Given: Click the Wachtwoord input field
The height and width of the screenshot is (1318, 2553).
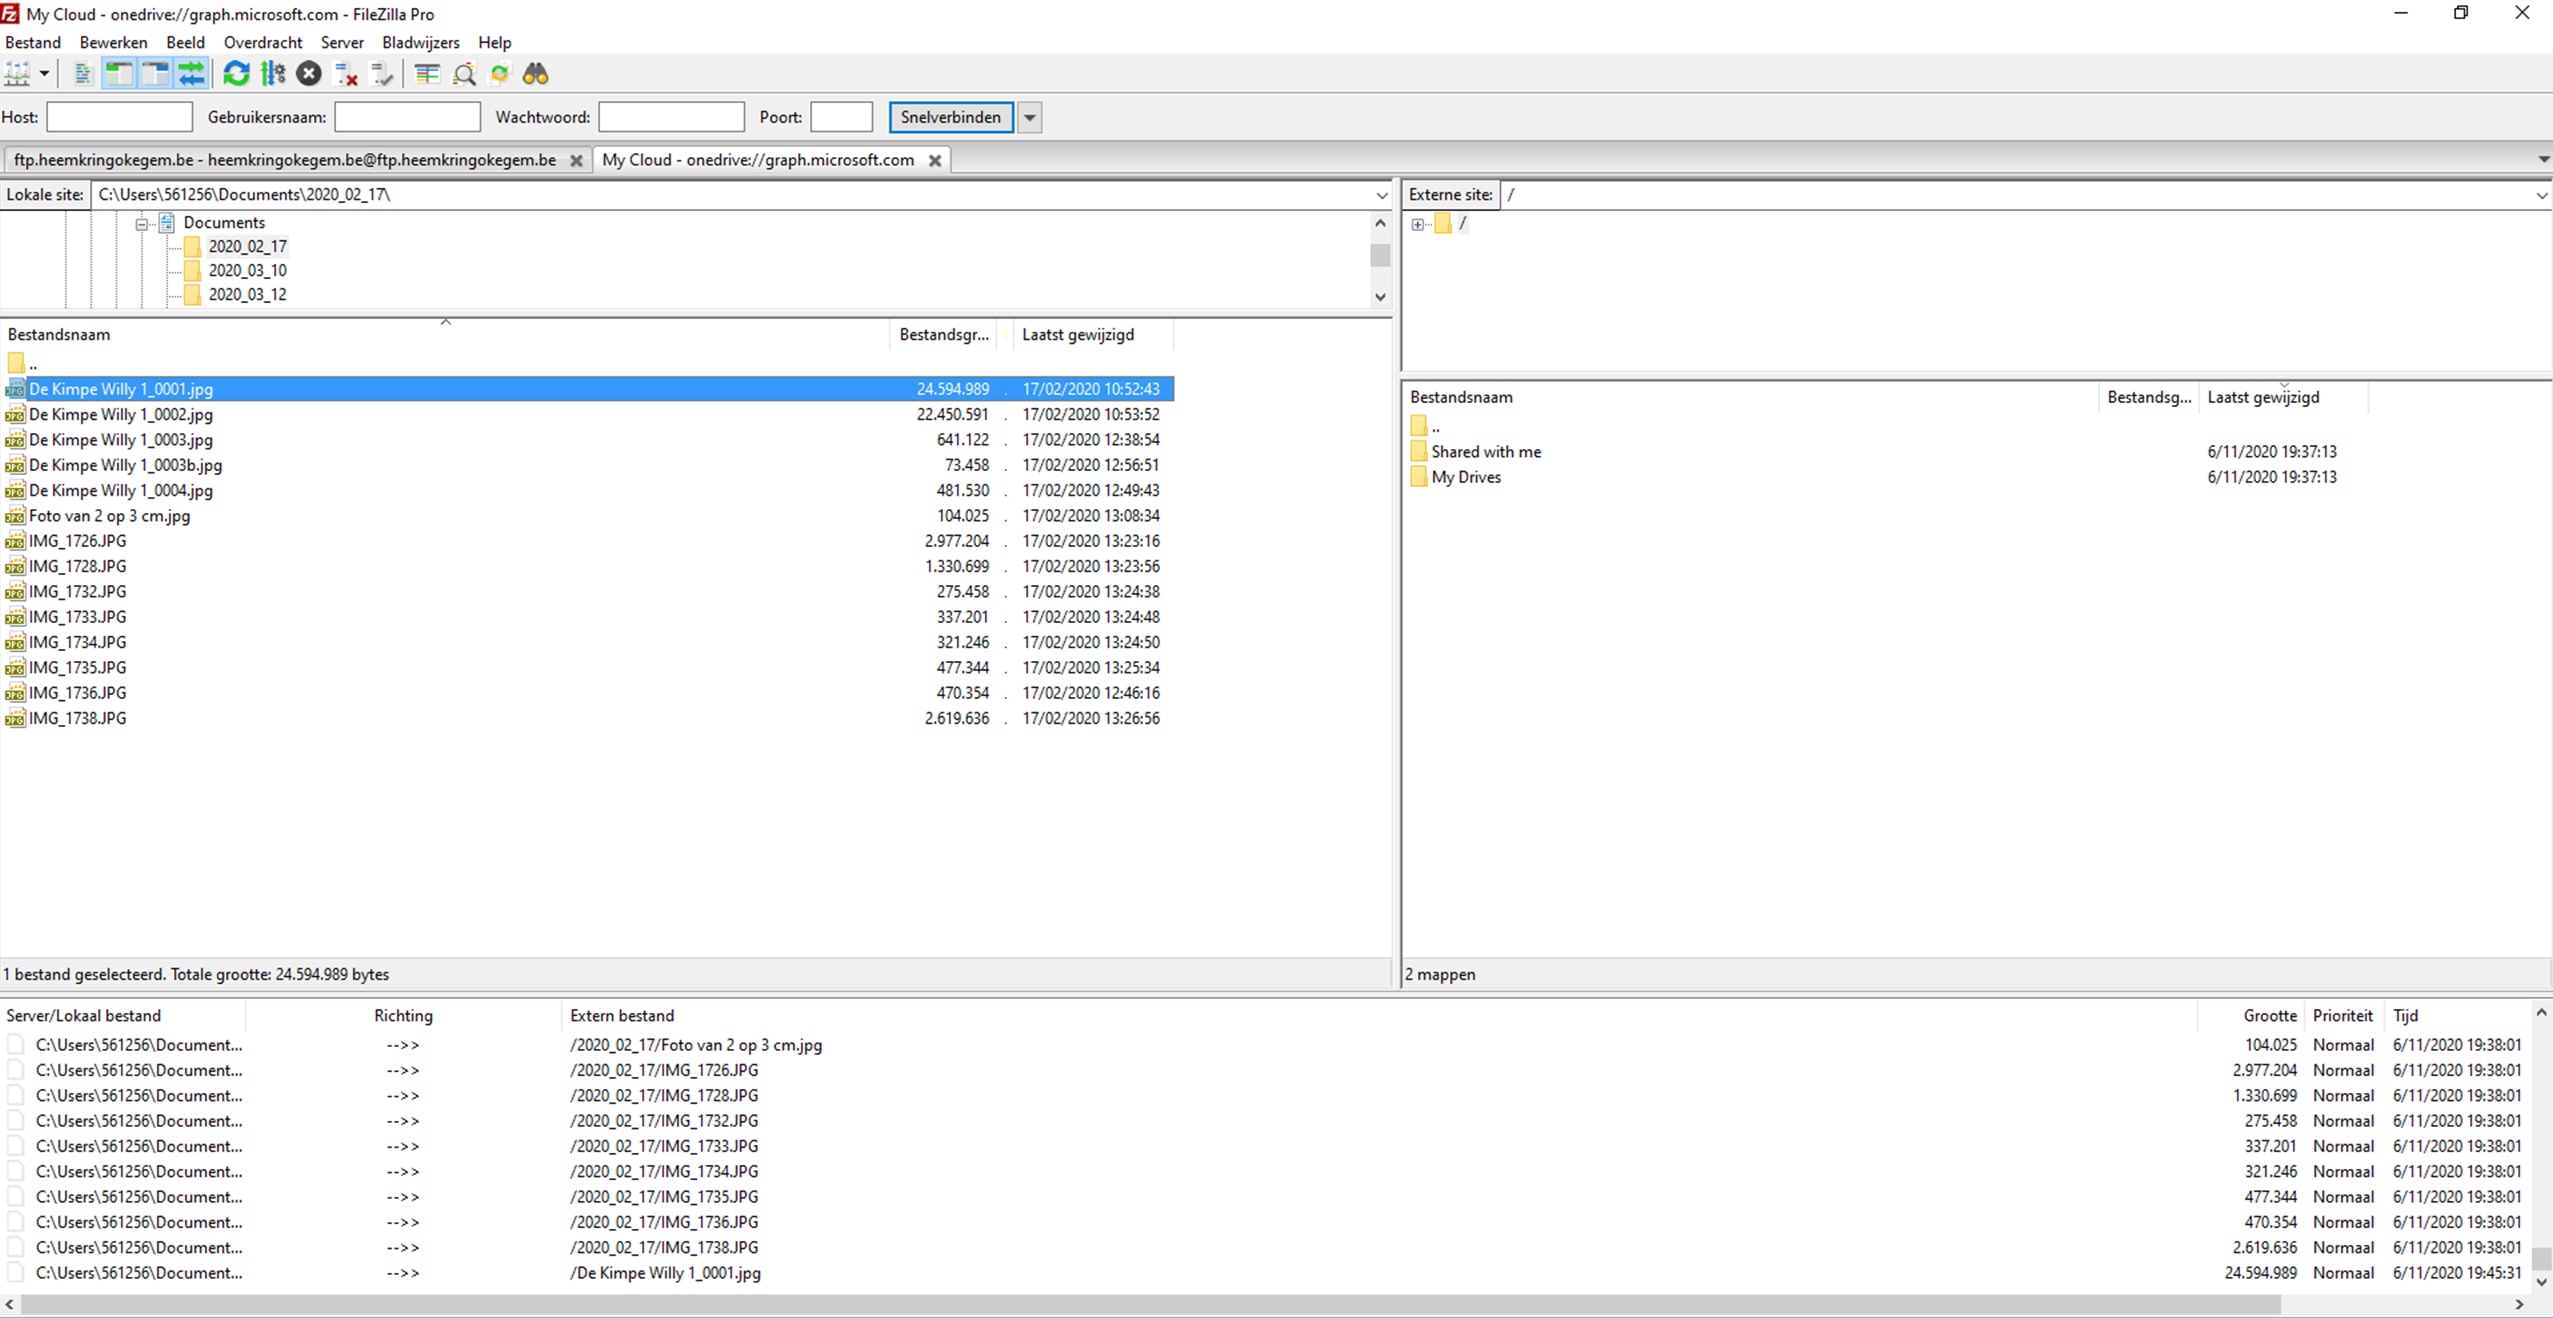Looking at the screenshot, I should click(671, 117).
